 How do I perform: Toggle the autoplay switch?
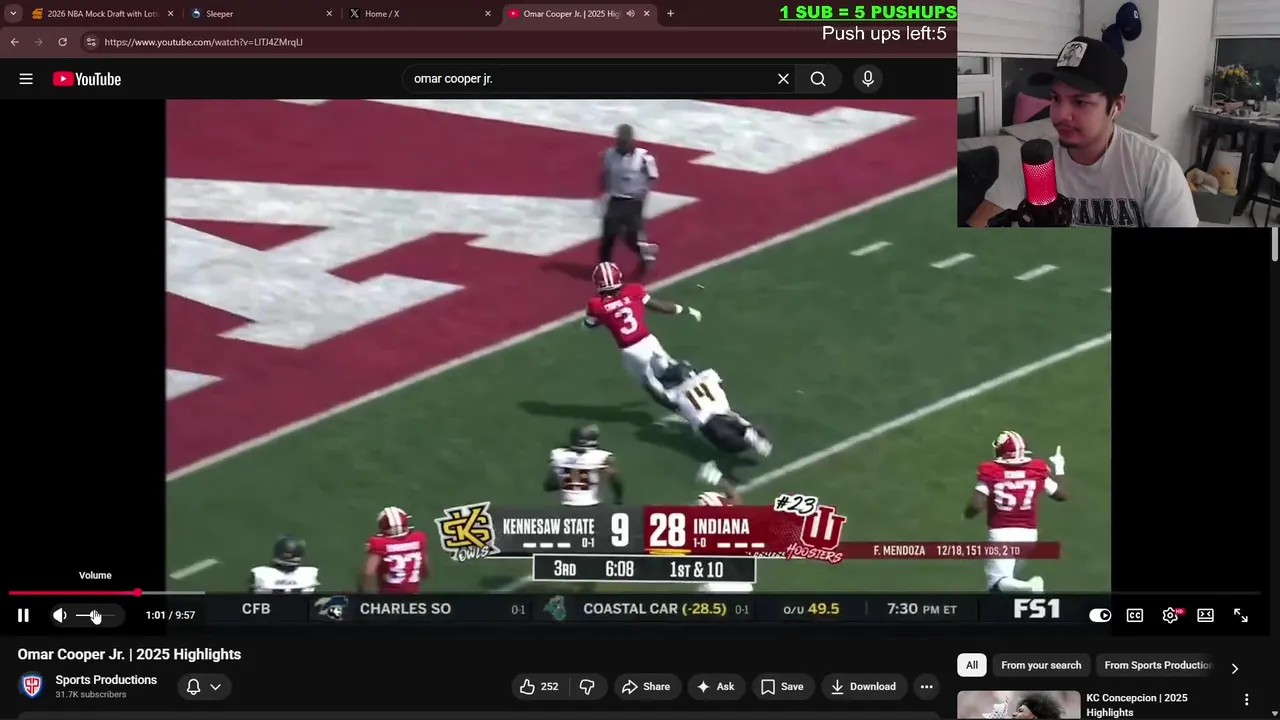point(1100,615)
